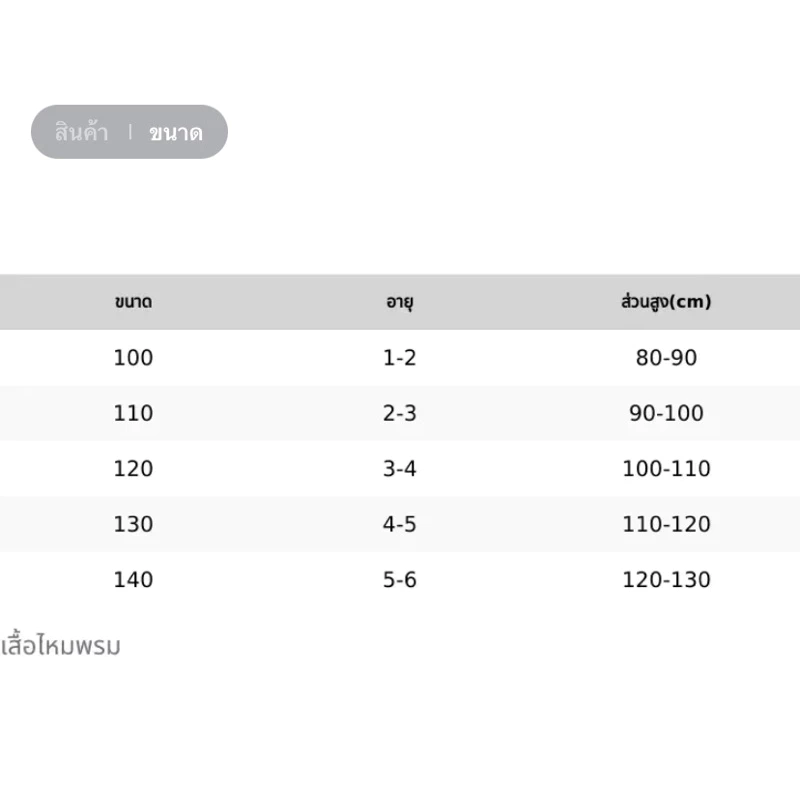This screenshot has height=800, width=800.
Task: Click age range 2-3 cell
Action: coord(399,413)
